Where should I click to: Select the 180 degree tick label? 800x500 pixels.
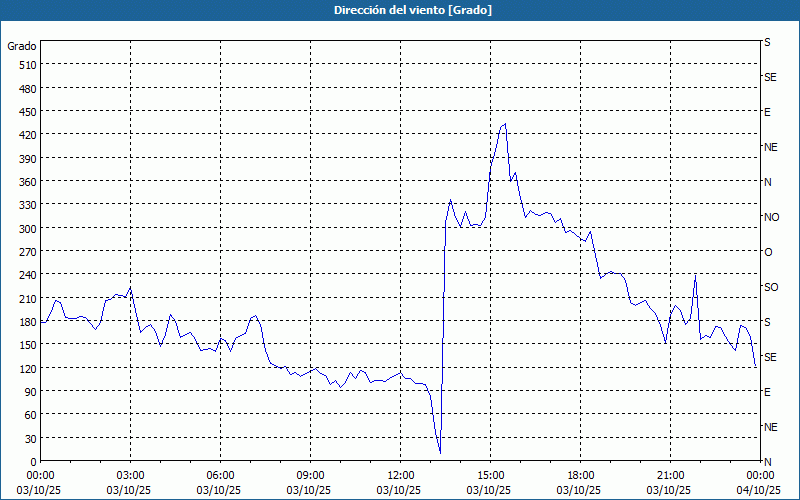point(24,322)
